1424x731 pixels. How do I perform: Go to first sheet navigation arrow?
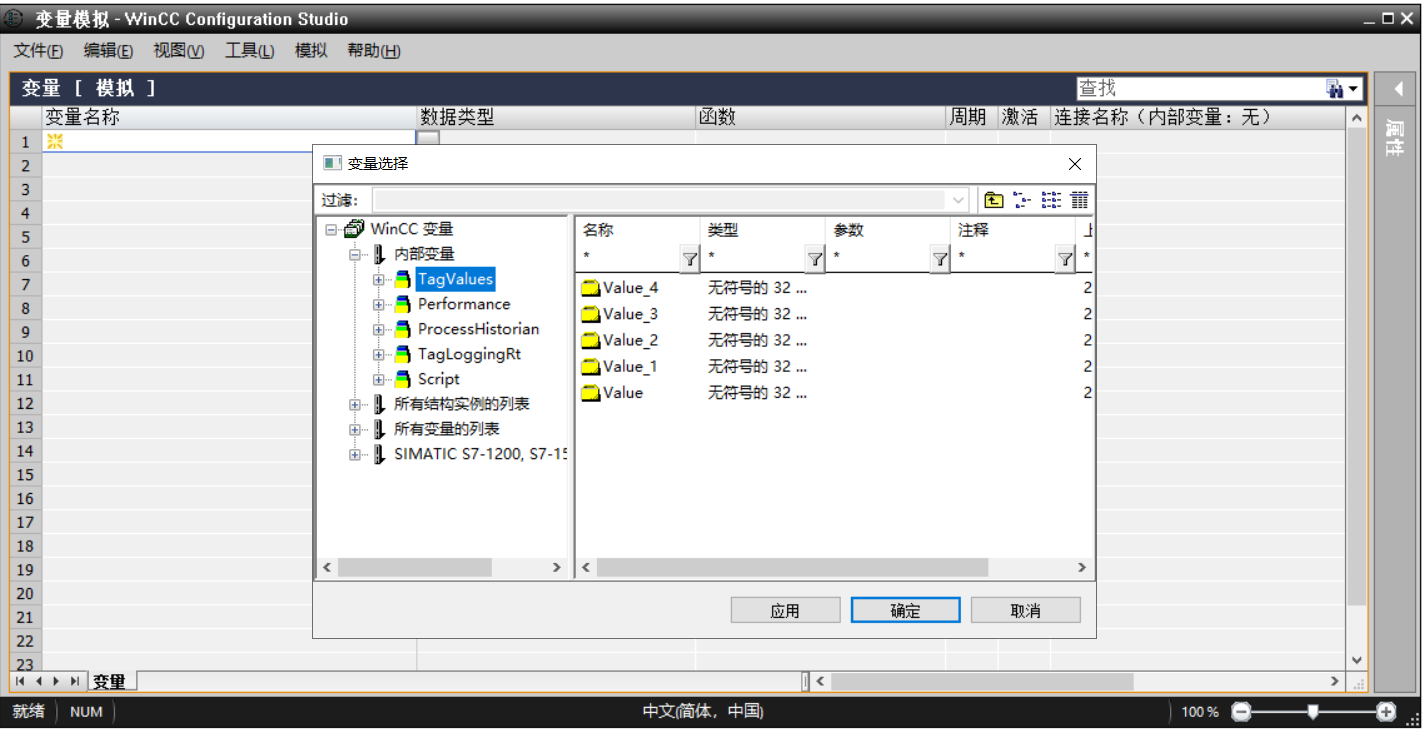click(21, 681)
